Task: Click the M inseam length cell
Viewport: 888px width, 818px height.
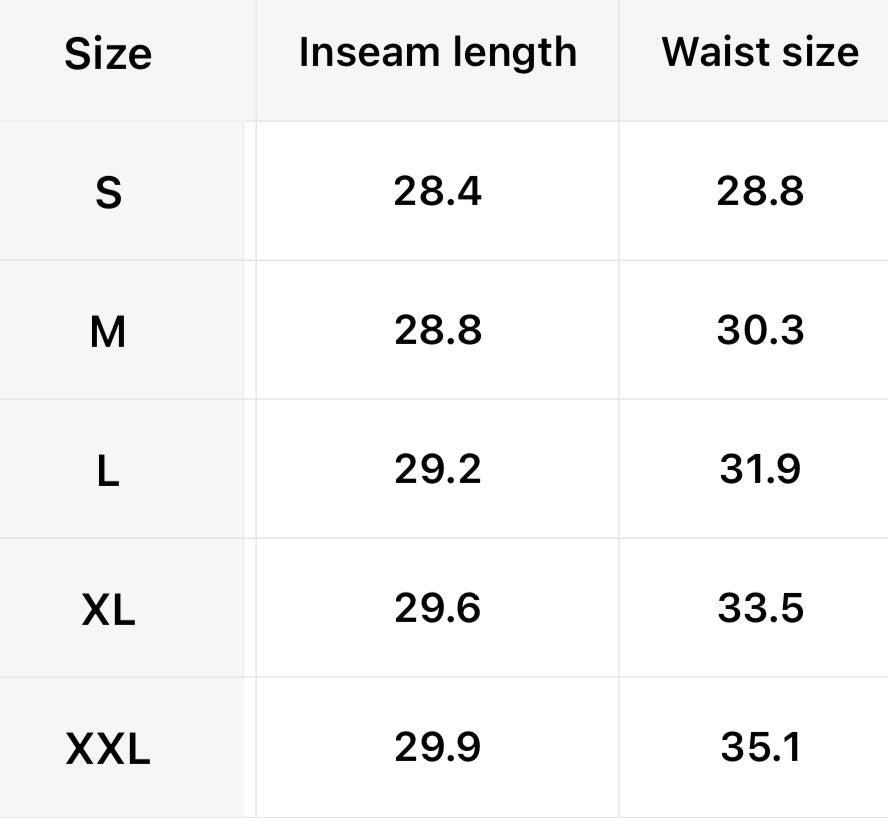Action: (437, 330)
